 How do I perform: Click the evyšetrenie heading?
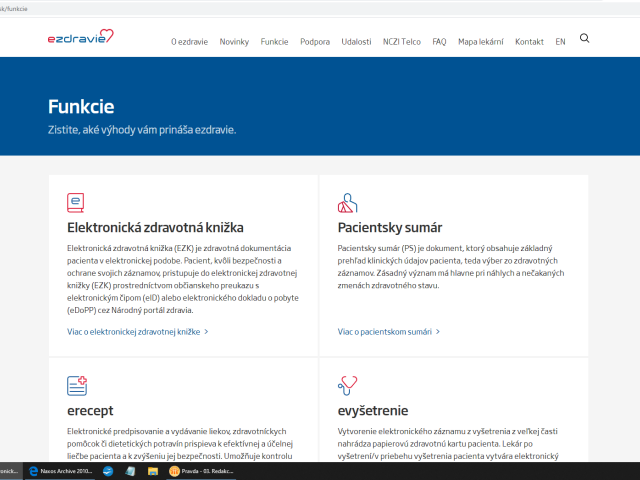[373, 411]
